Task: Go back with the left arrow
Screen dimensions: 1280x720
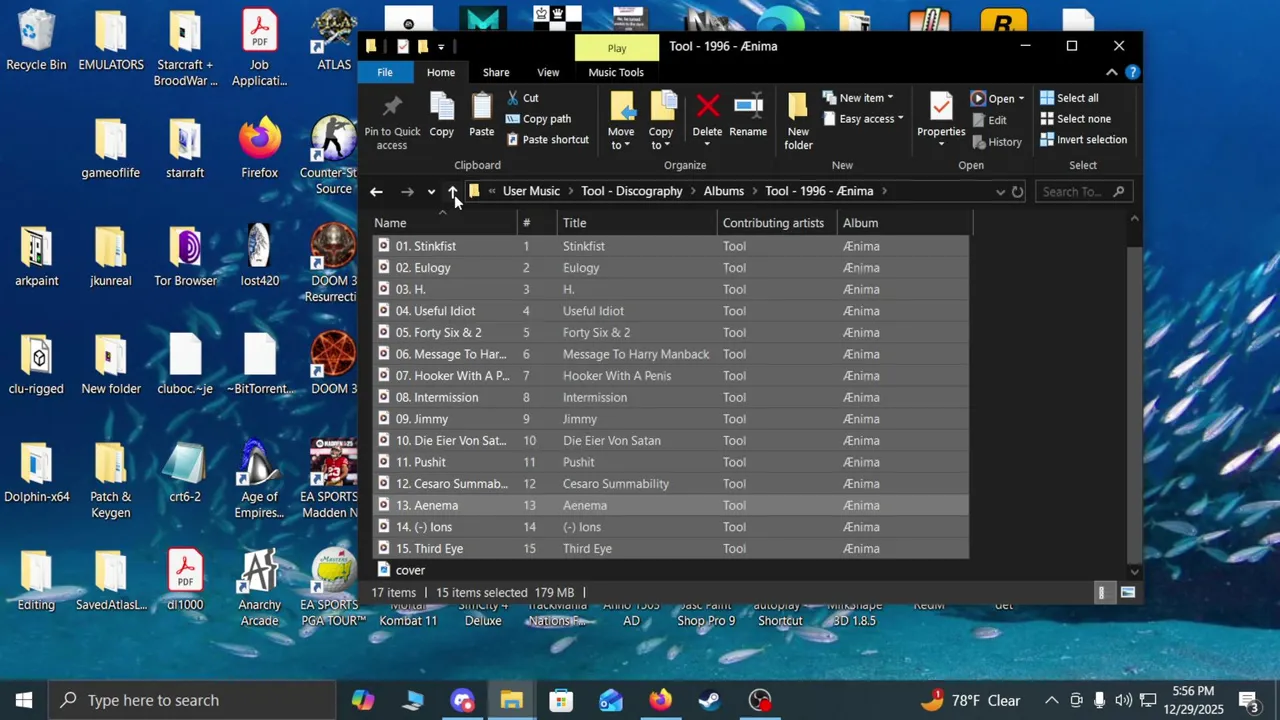Action: coord(376,192)
